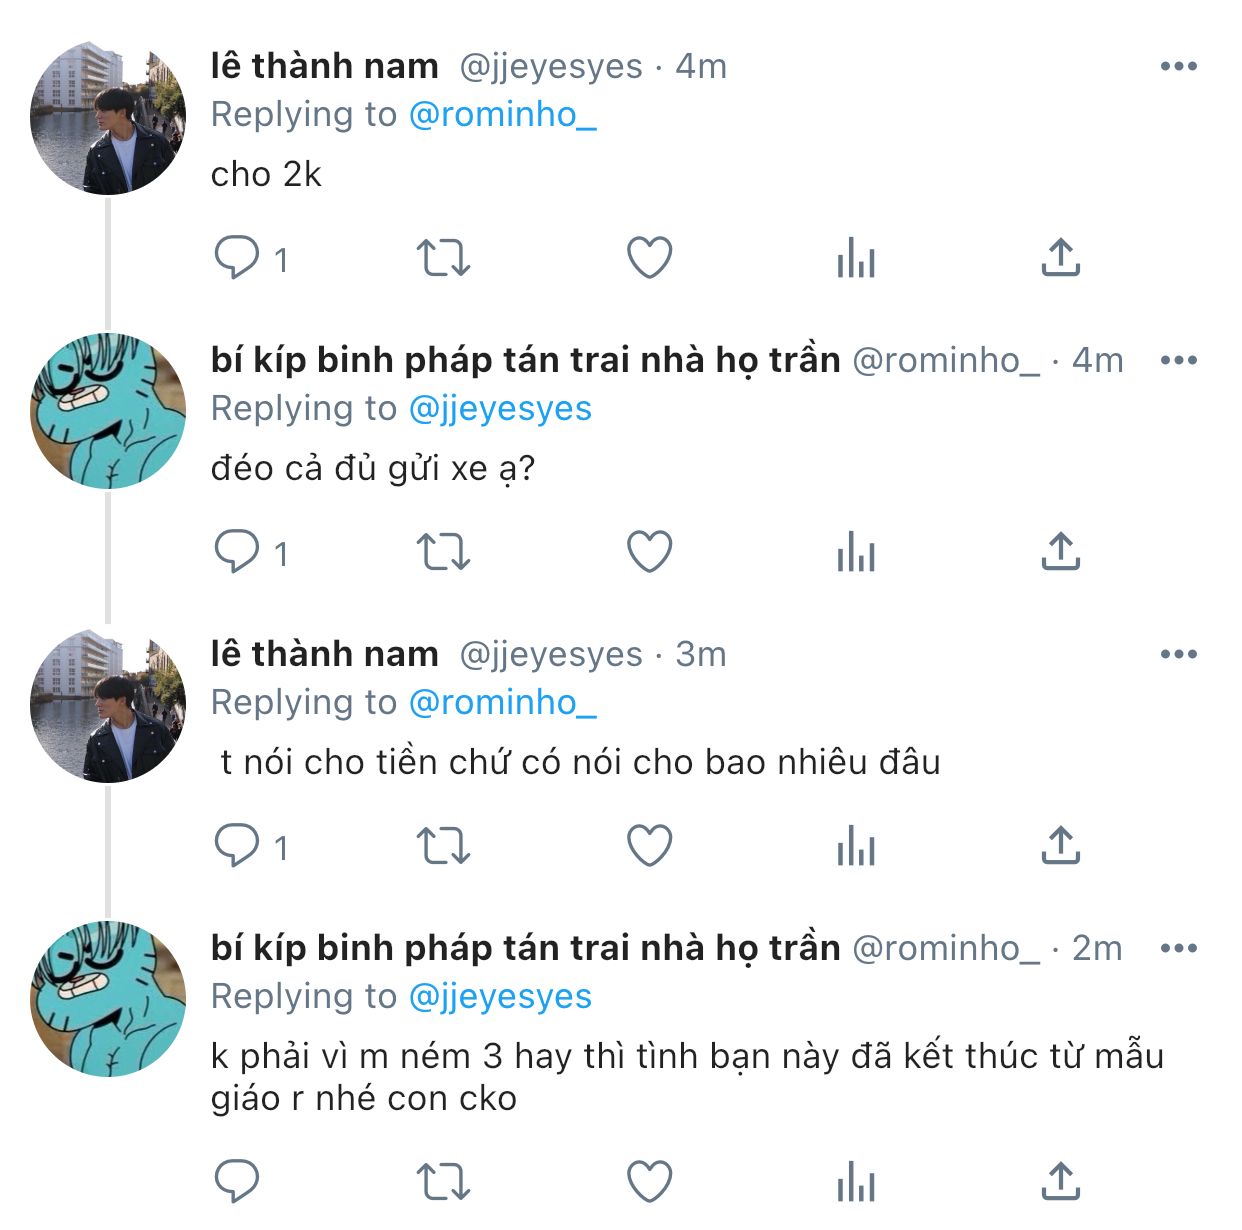Open @rominho_ mention link in first tweet
The image size is (1242, 1230).
point(503,115)
